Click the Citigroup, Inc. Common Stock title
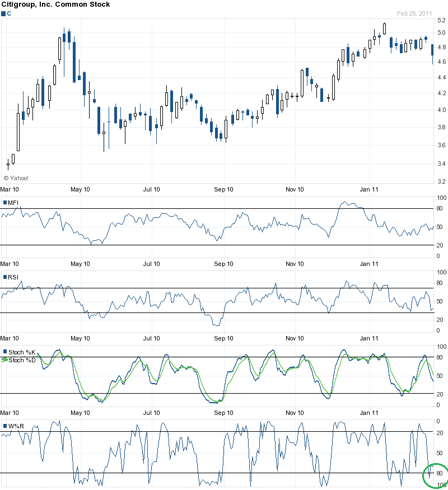448x490 pixels. pyautogui.click(x=56, y=4)
